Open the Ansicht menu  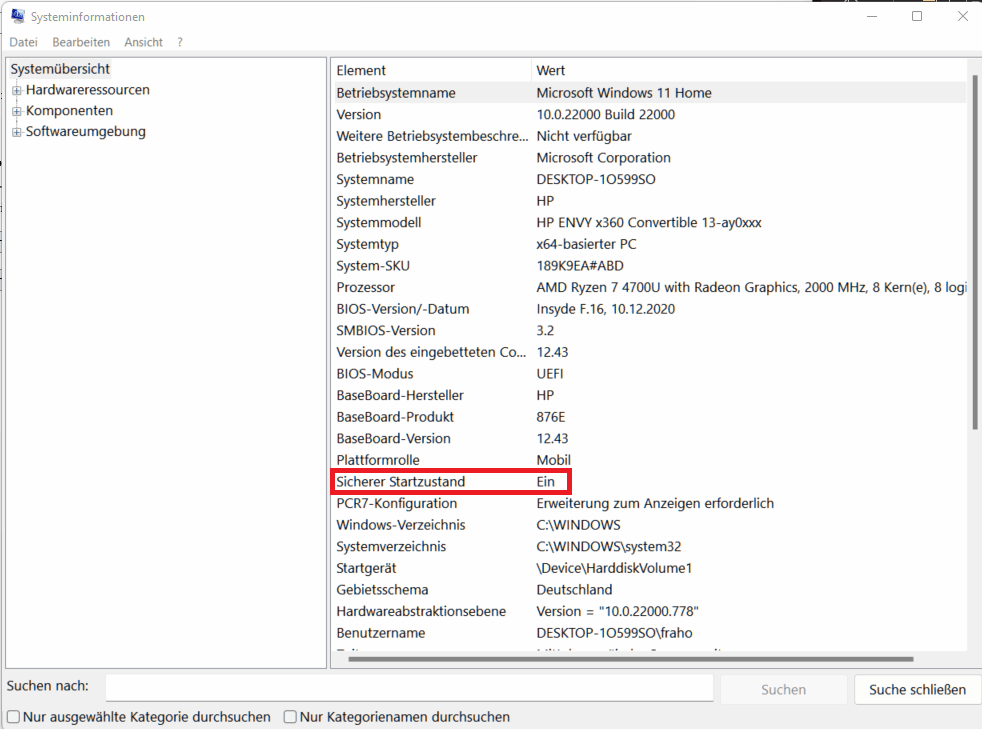[x=143, y=42]
